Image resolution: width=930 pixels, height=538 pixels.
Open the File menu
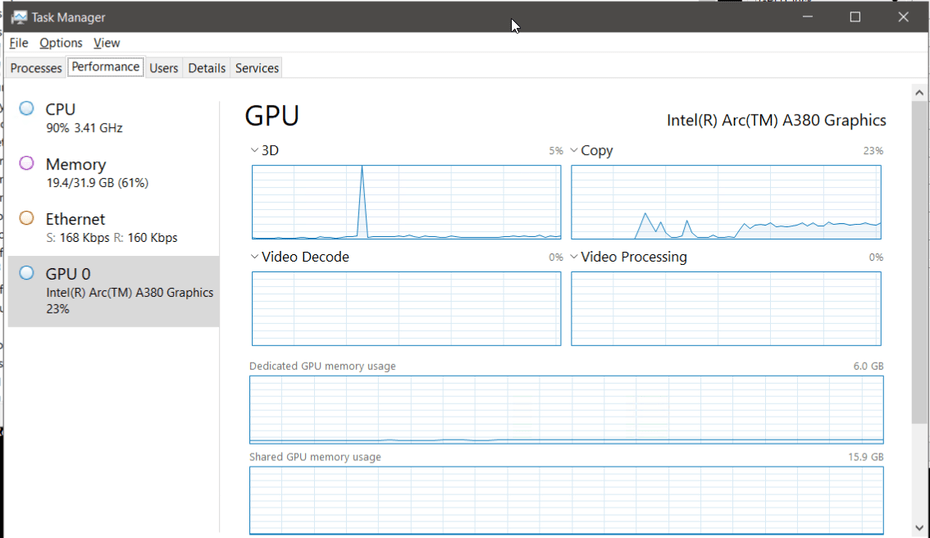[x=18, y=43]
